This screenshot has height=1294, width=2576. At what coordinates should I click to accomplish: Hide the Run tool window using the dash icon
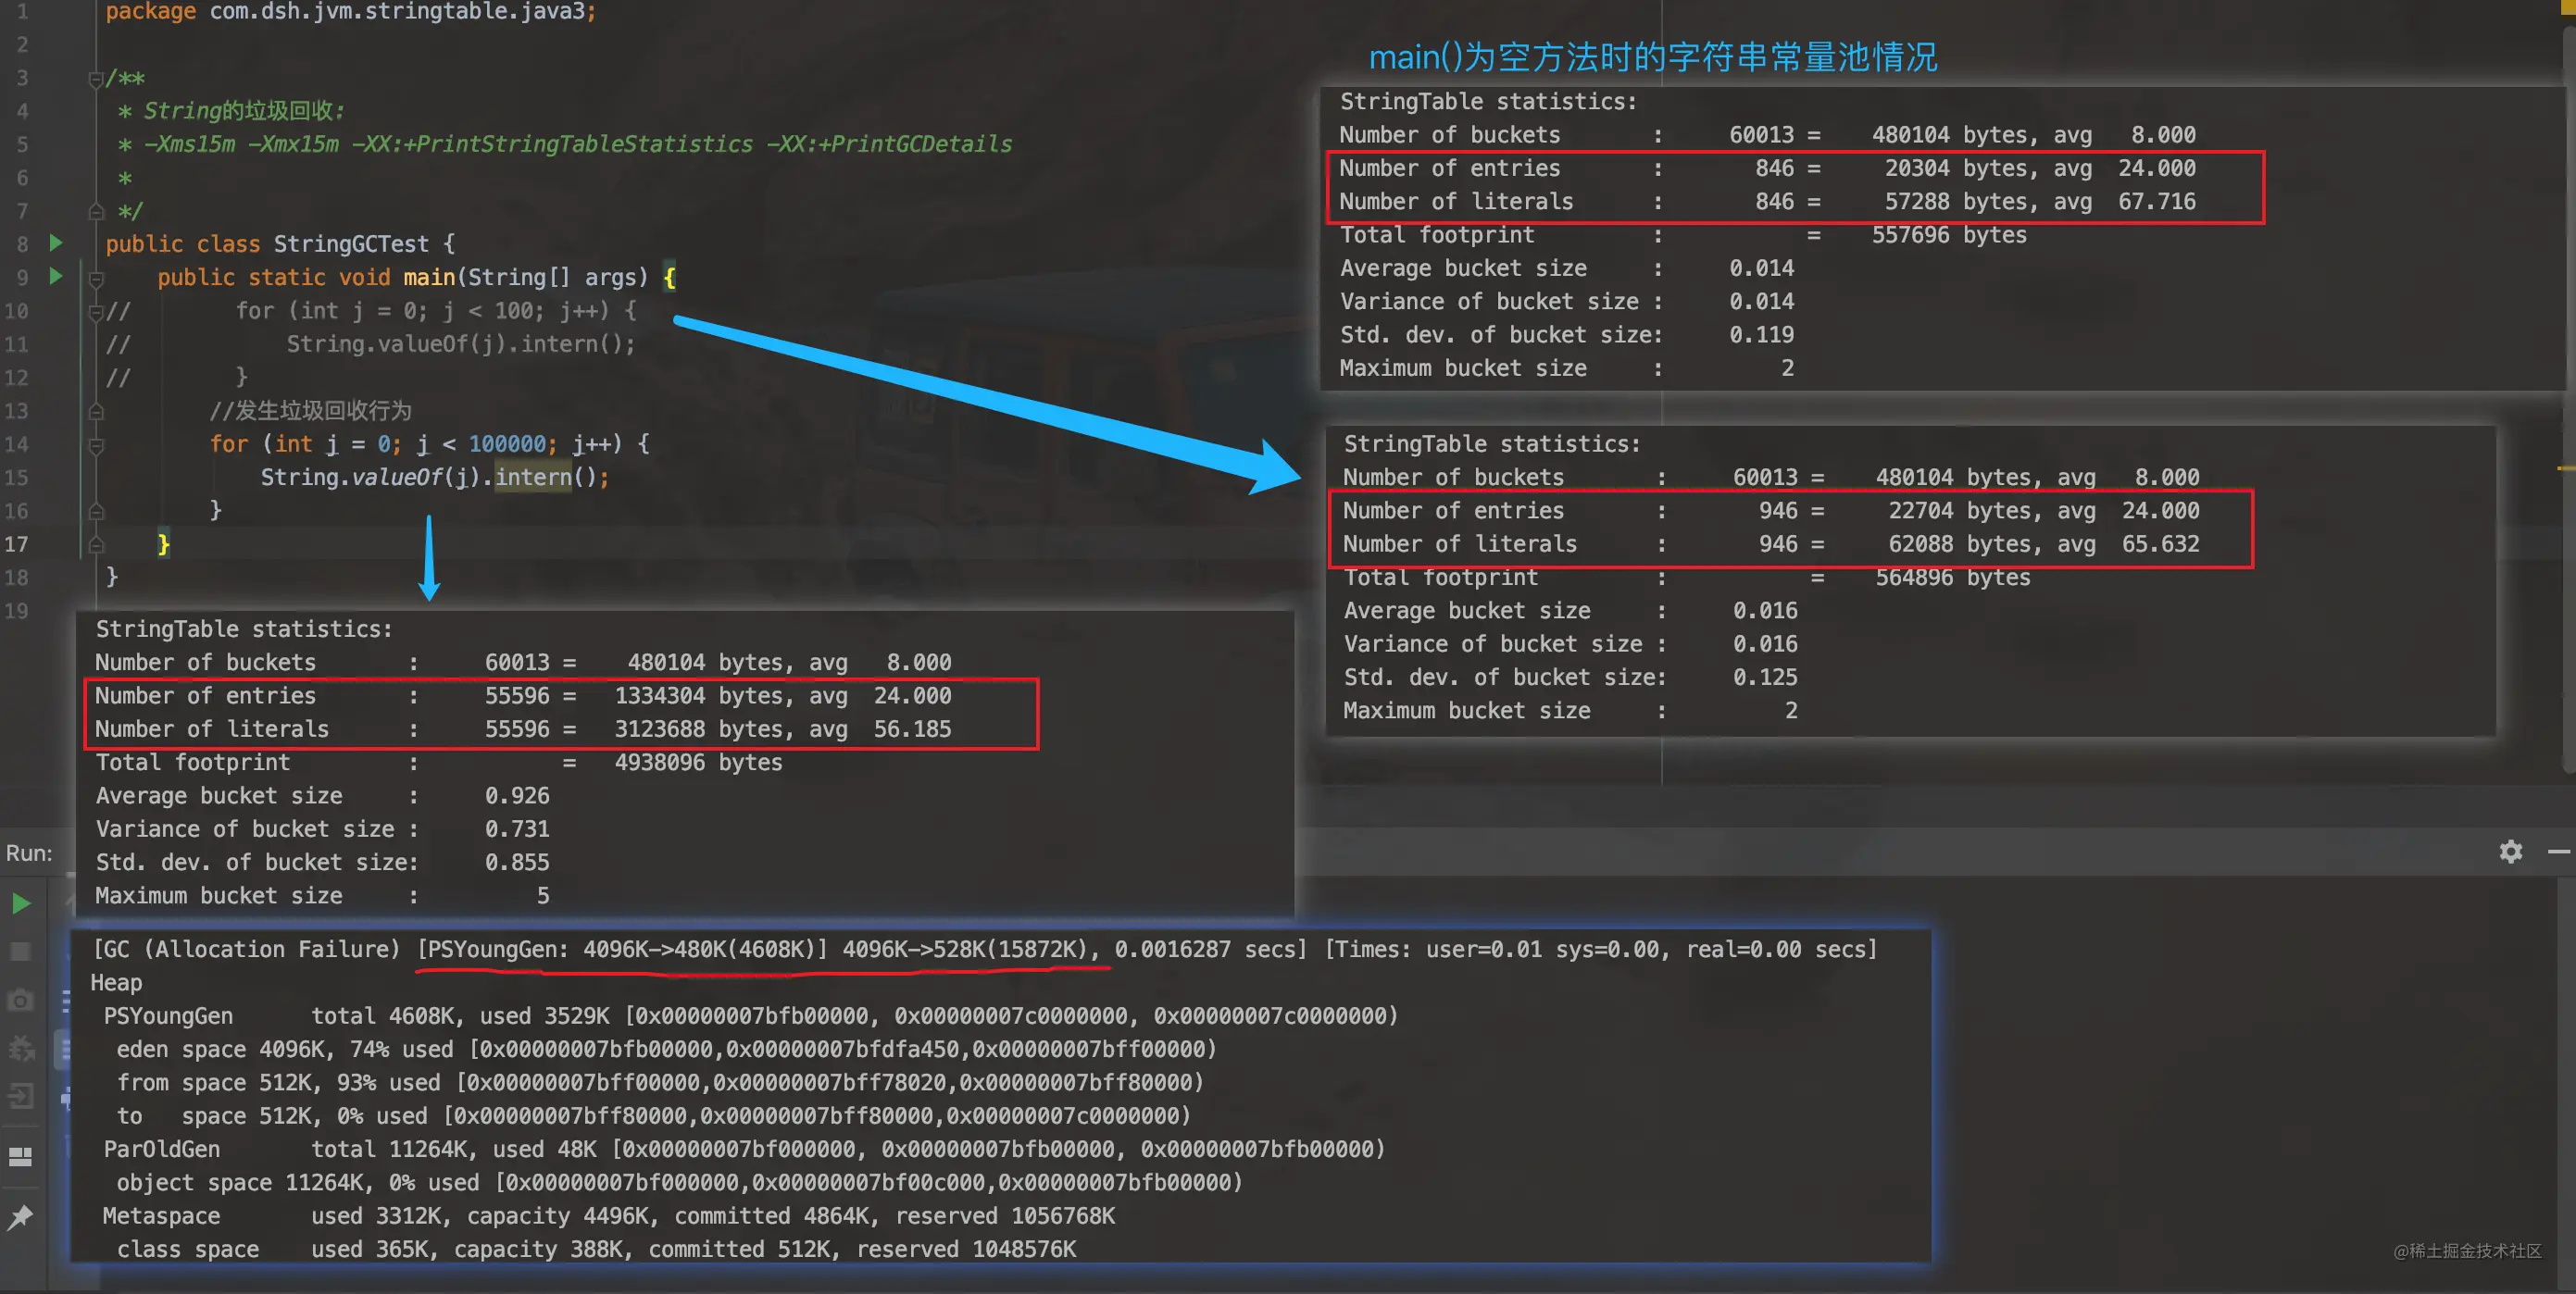click(x=2558, y=852)
